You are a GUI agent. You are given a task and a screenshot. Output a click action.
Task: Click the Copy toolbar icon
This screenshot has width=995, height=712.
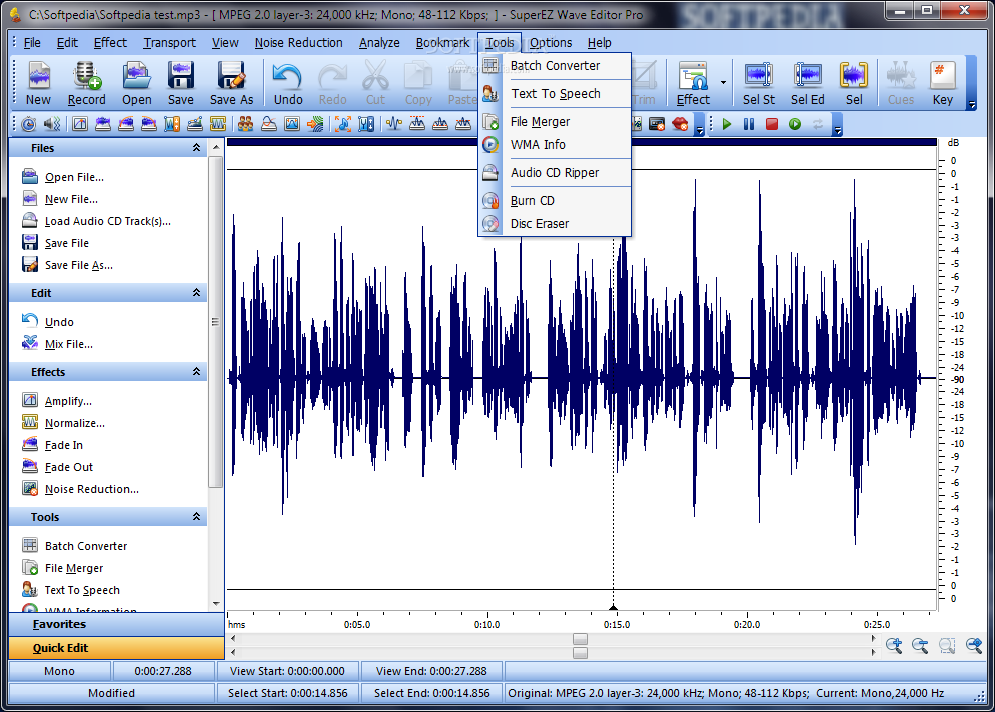tap(418, 83)
